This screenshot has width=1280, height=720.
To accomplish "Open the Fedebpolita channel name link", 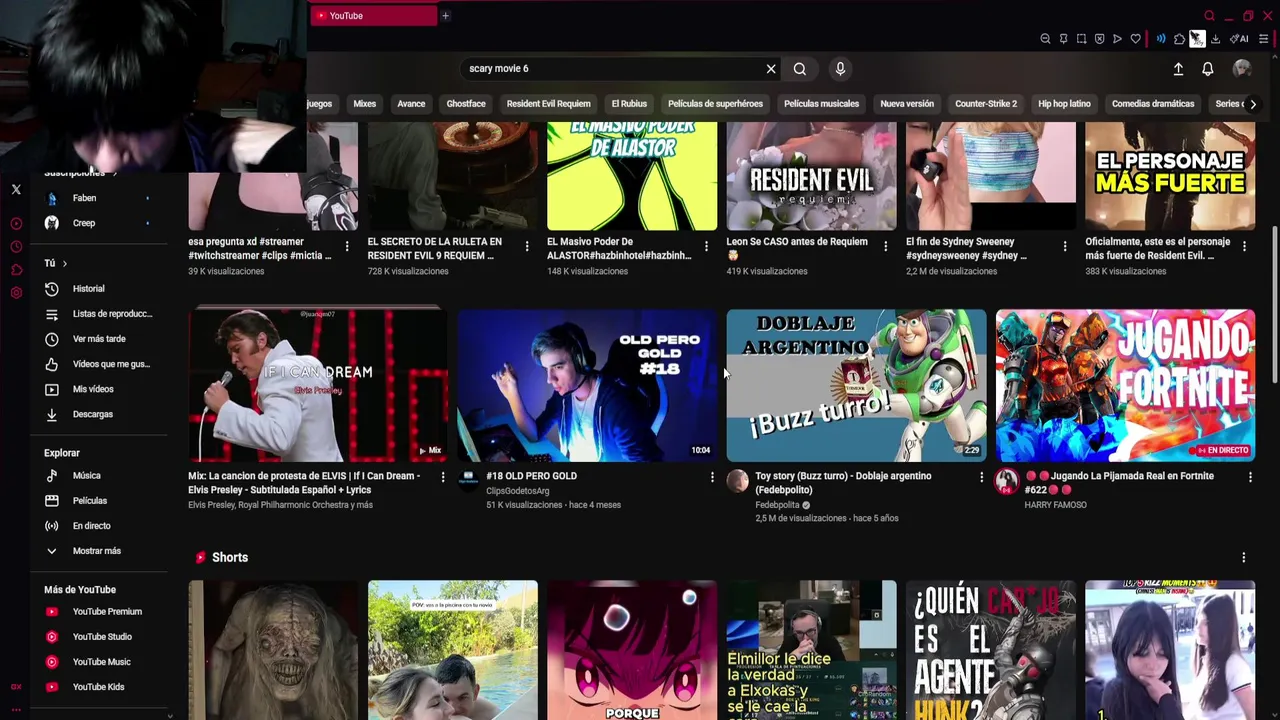I will [x=777, y=505].
